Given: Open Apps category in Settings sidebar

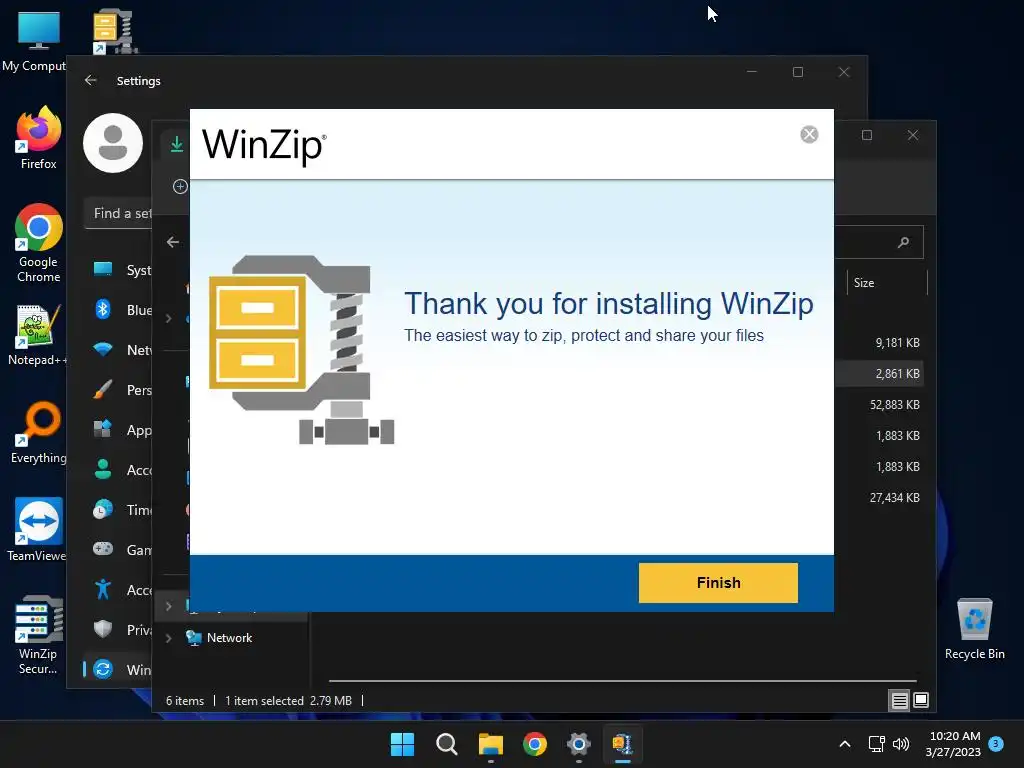Looking at the screenshot, I should point(121,430).
